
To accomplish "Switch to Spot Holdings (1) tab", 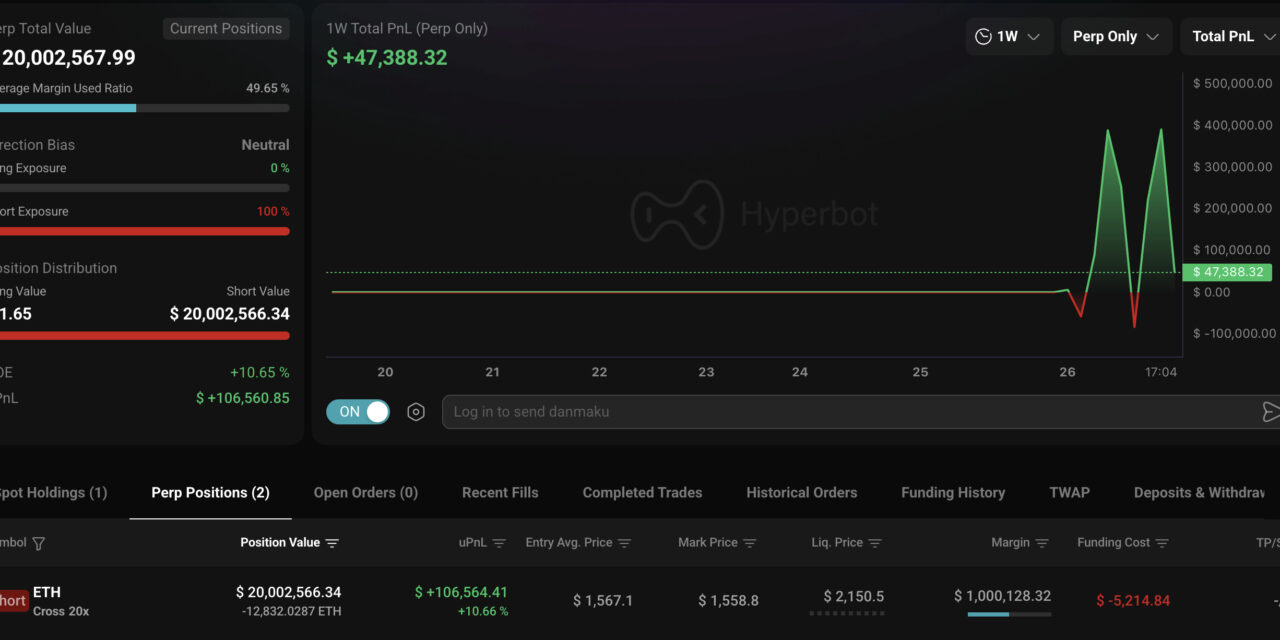I will tap(52, 492).
